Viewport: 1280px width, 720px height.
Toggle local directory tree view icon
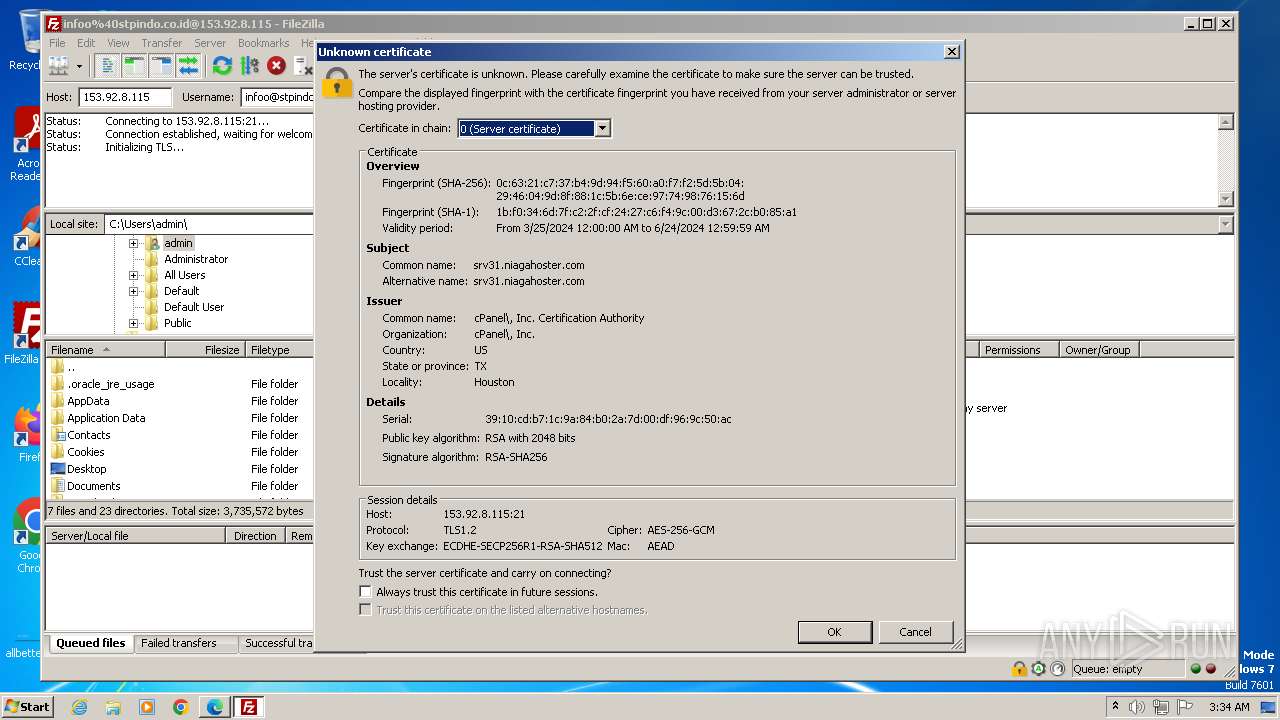click(x=134, y=66)
